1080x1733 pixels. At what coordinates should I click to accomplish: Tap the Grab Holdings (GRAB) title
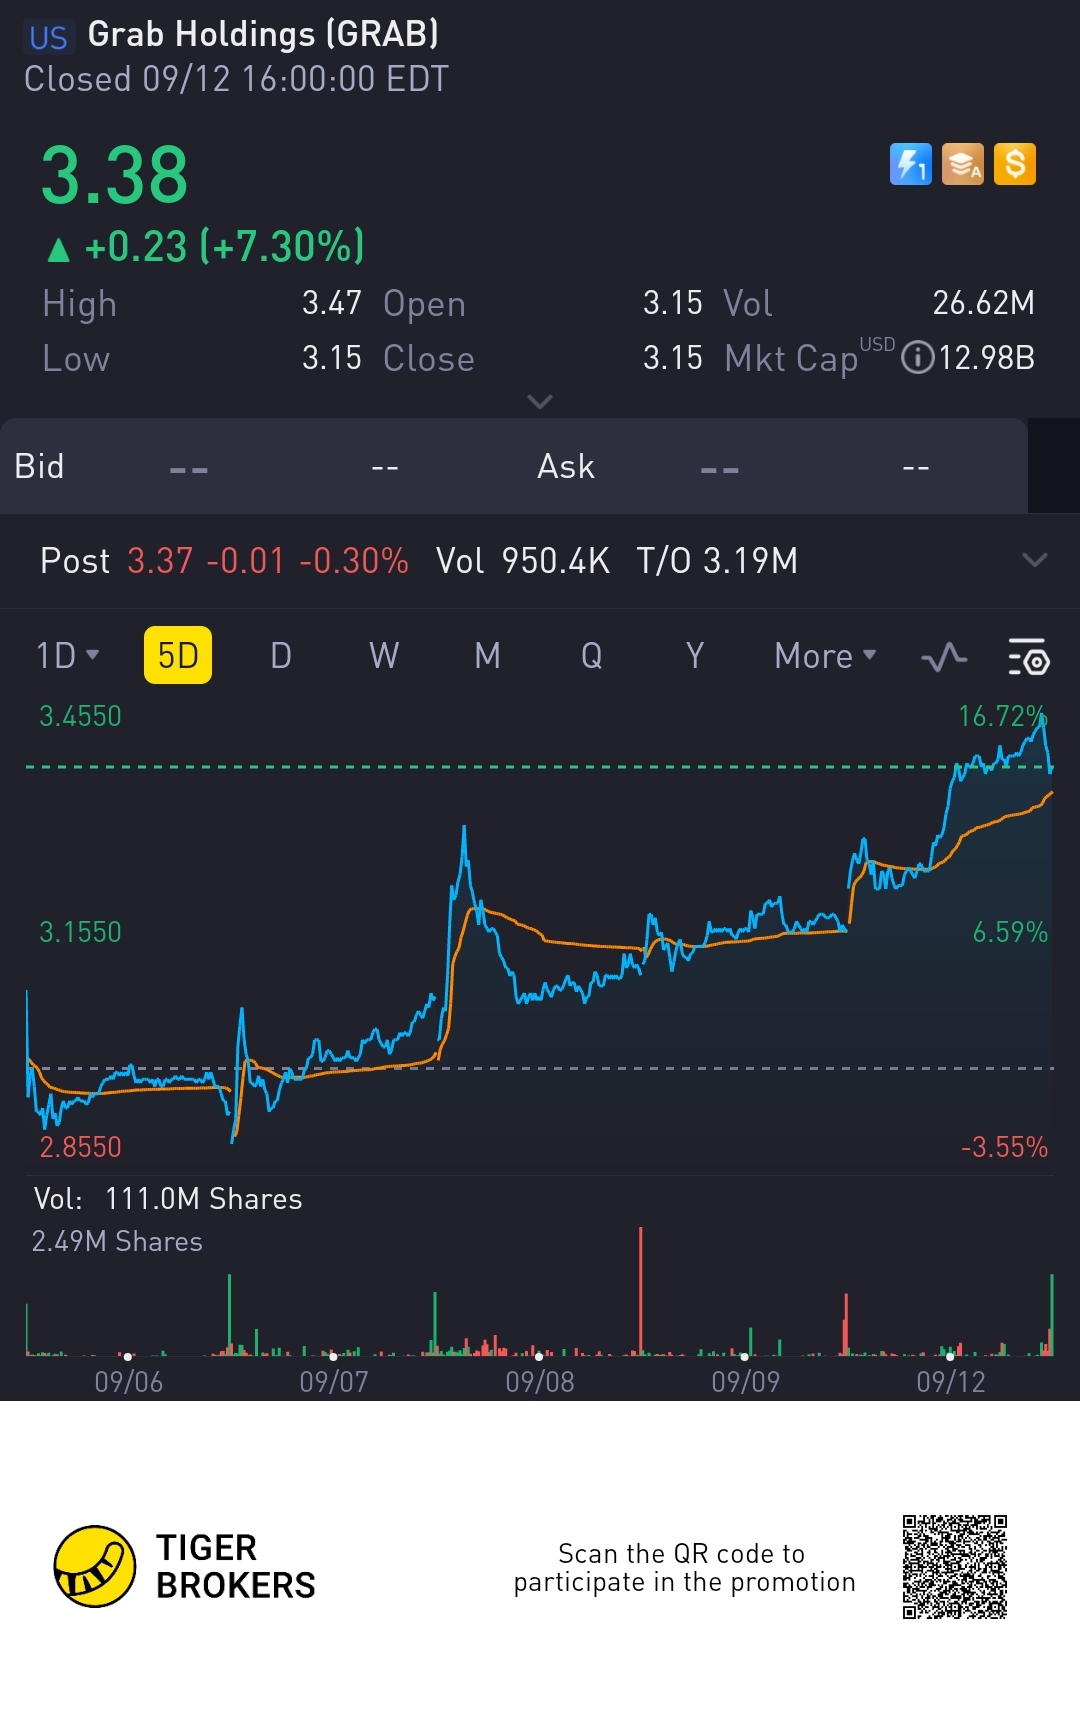coord(263,35)
